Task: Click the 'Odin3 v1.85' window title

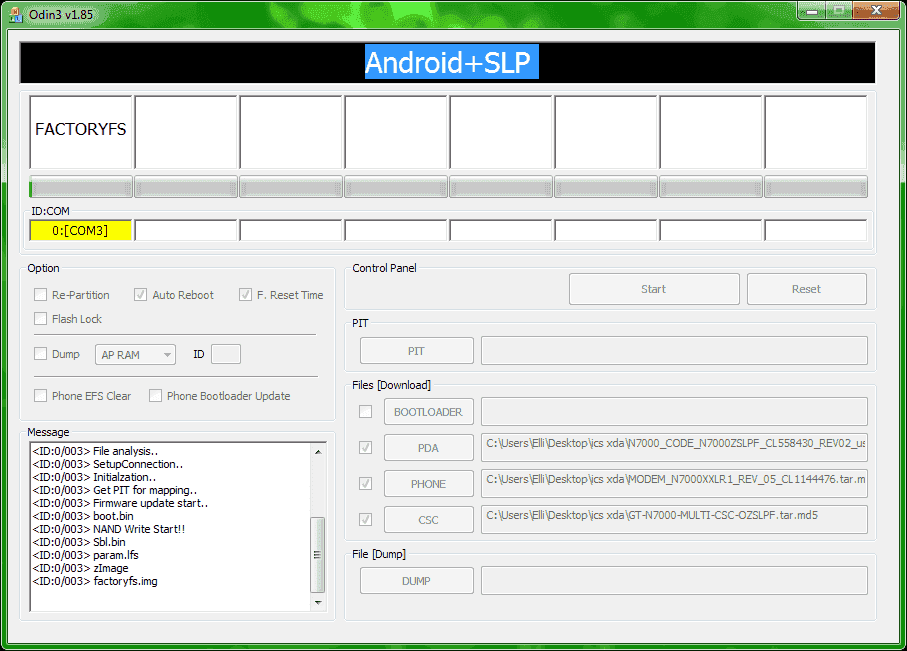Action: point(61,14)
